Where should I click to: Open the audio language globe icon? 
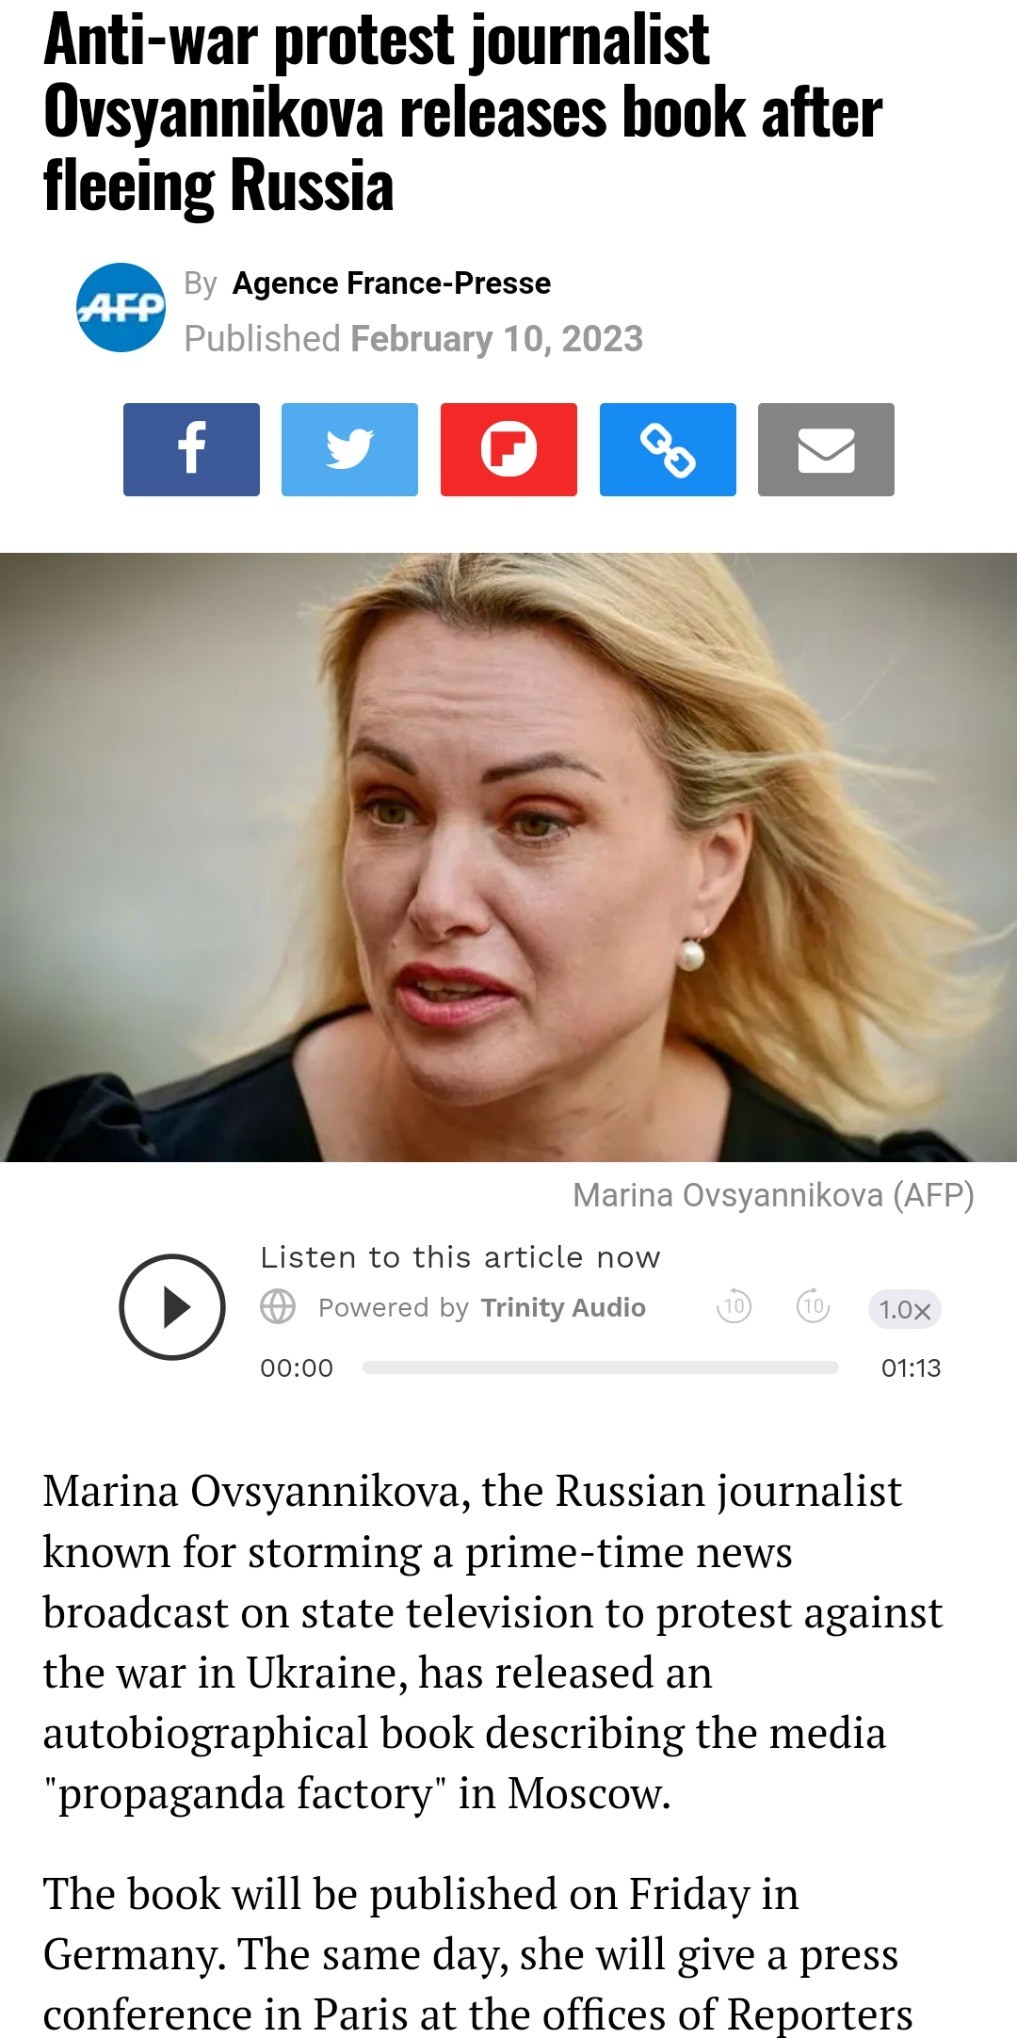pos(278,1307)
